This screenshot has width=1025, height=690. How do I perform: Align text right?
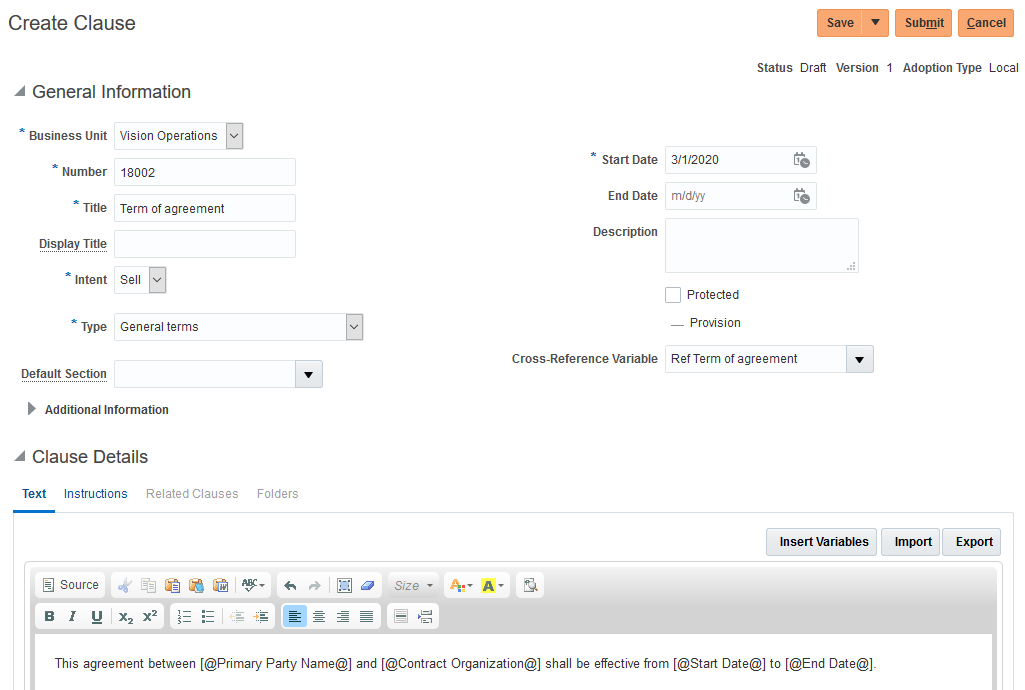[x=343, y=616]
